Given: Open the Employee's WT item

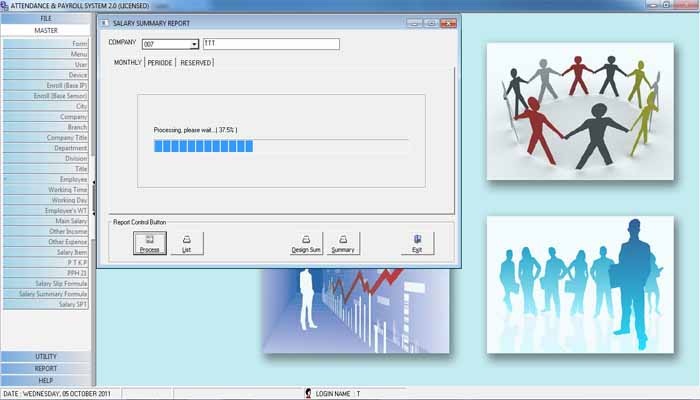Looking at the screenshot, I should pos(46,210).
